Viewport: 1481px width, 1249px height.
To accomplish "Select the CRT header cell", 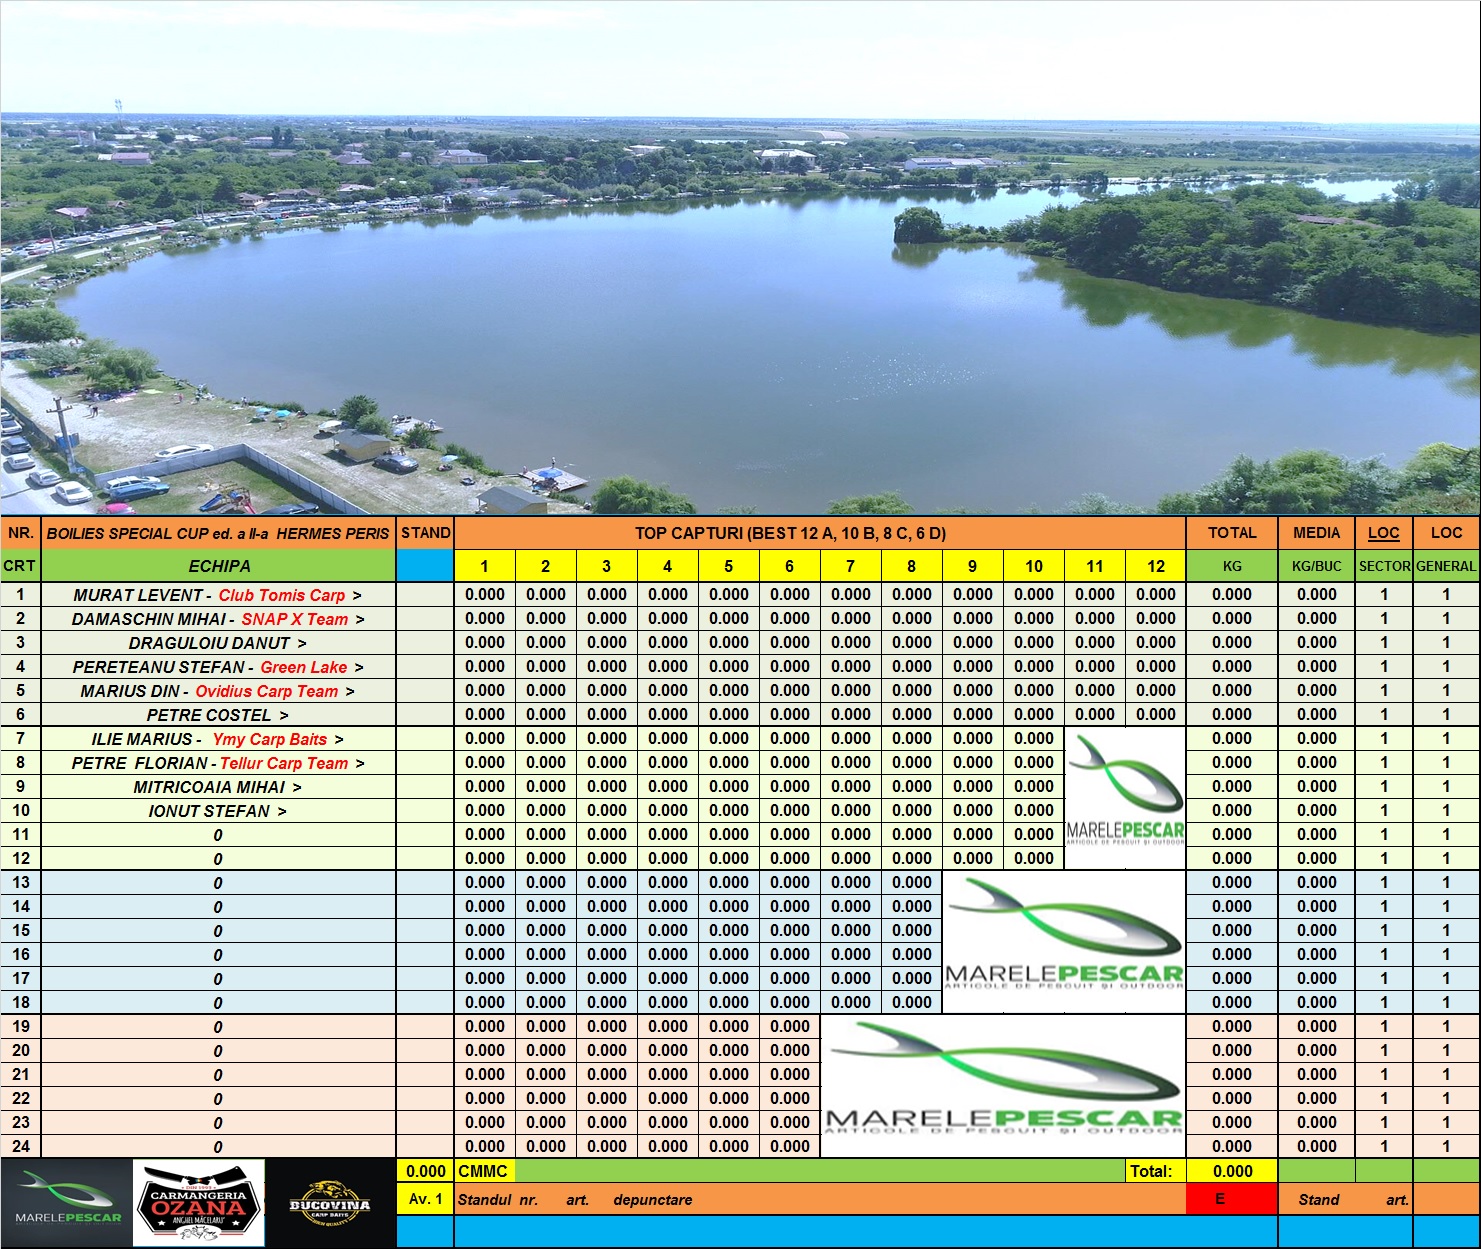I will pyautogui.click(x=21, y=566).
